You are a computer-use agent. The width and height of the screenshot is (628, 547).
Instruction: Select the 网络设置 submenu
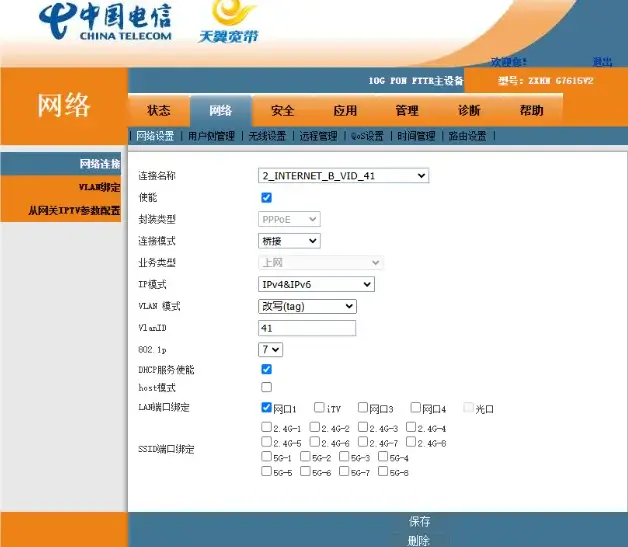pyautogui.click(x=155, y=136)
